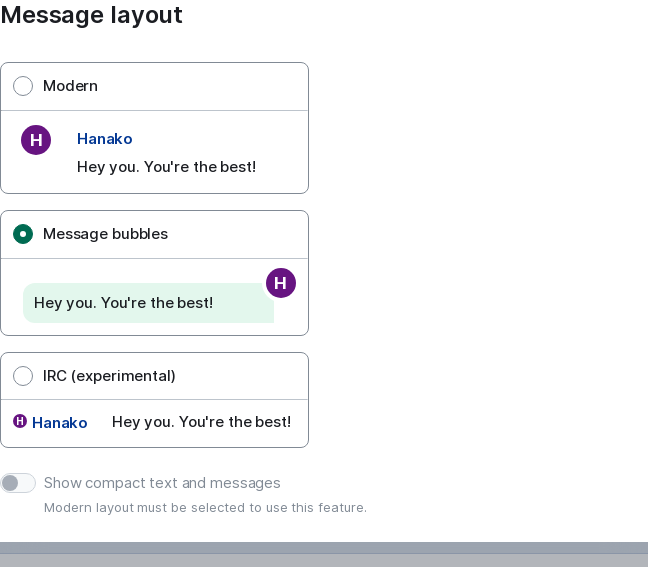Select the IRC (experimental) radio button
The height and width of the screenshot is (567, 648).
click(x=23, y=376)
